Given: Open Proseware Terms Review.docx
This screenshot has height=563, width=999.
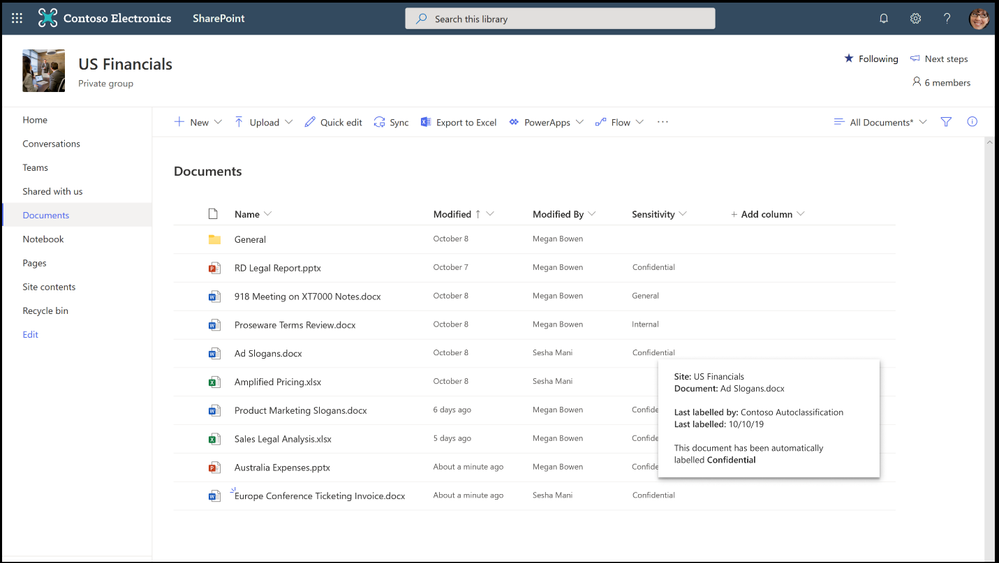Looking at the screenshot, I should [295, 325].
